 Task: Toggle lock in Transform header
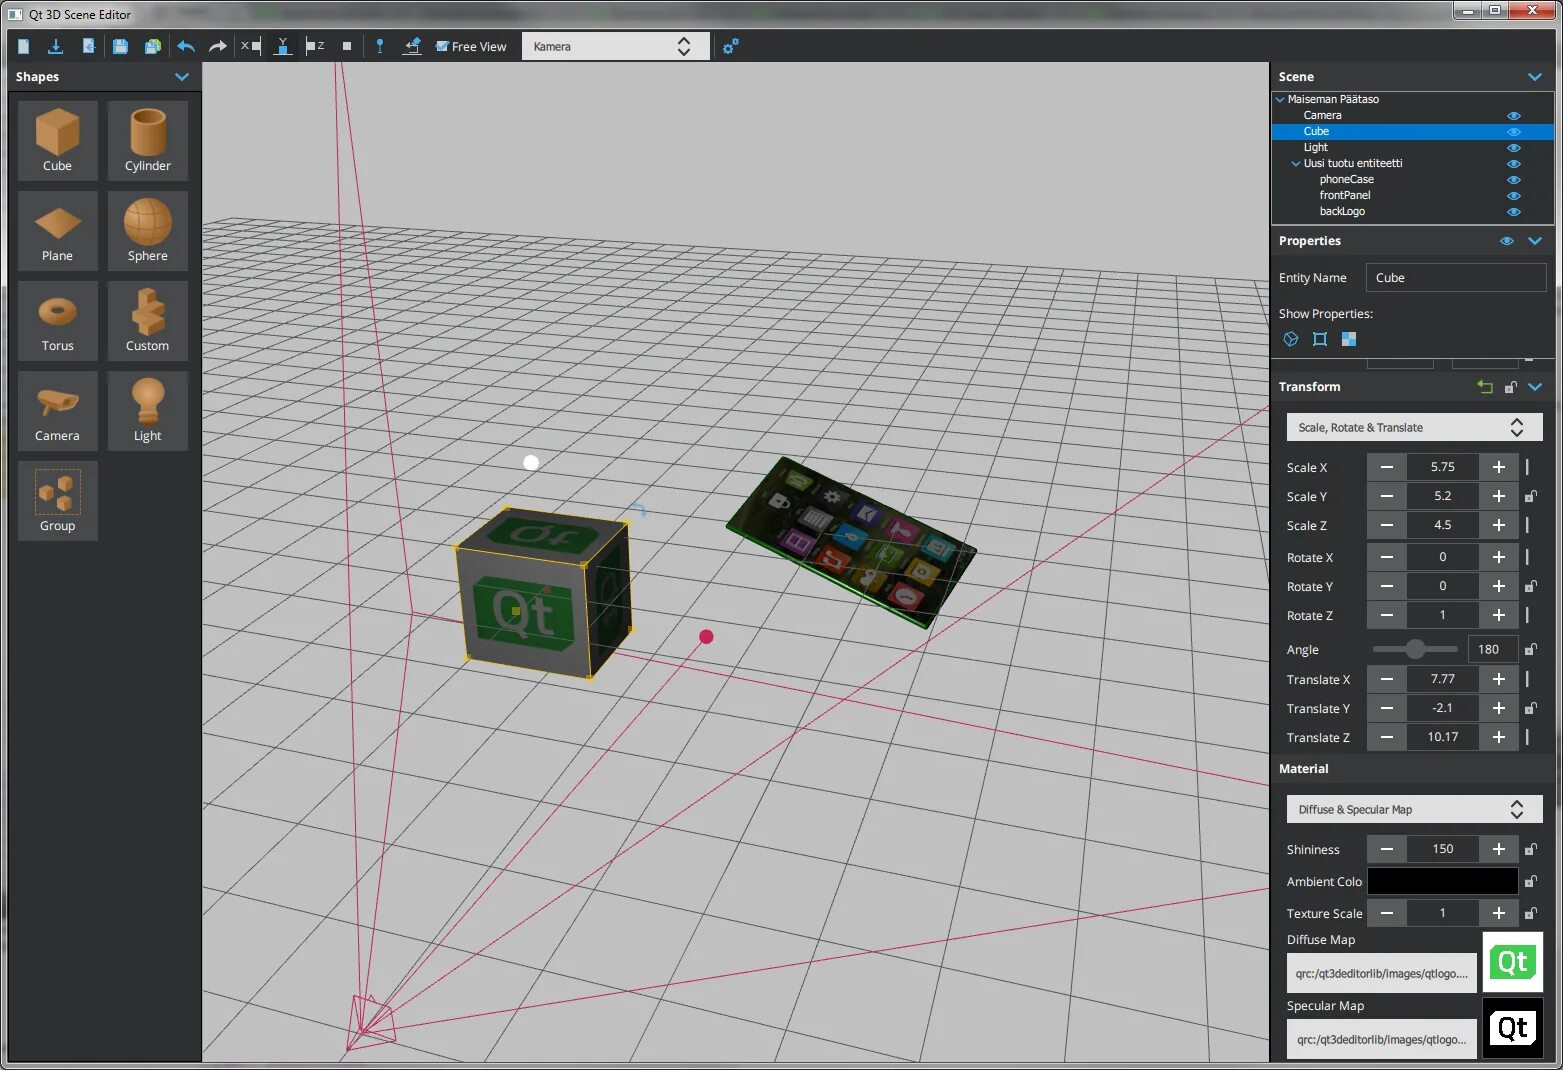point(1511,387)
